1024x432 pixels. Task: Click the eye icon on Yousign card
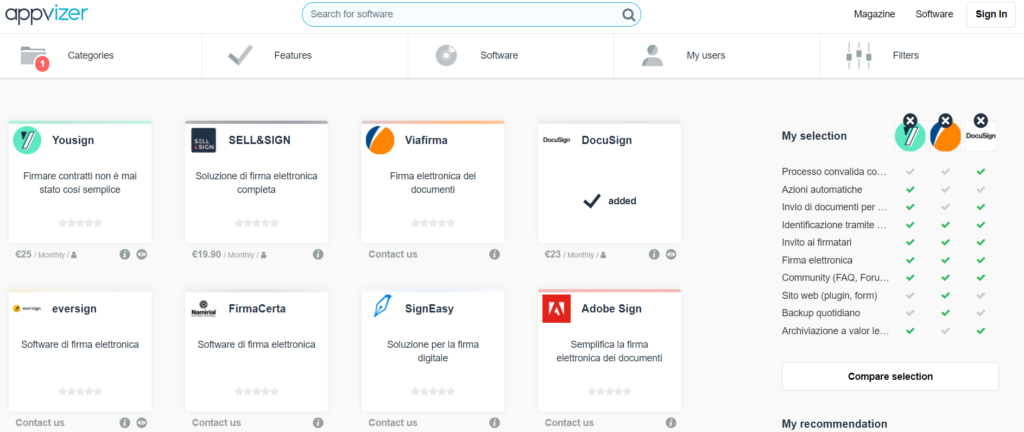pyautogui.click(x=142, y=255)
